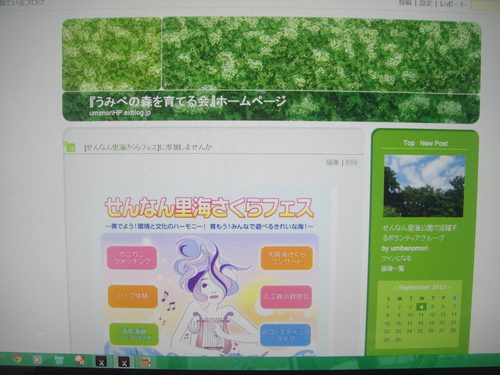Click the 編集 edit link
Image resolution: width=500 pixels, height=375 pixels.
pos(333,162)
